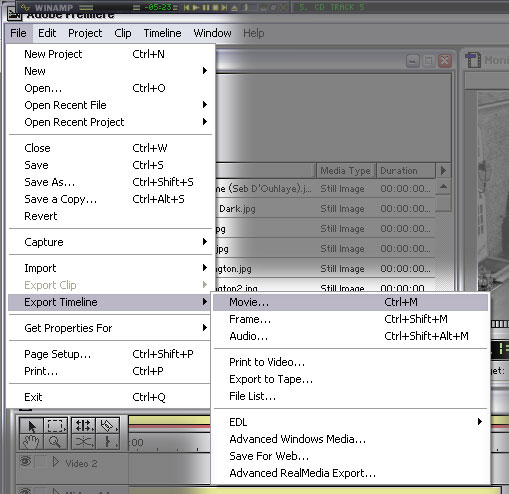Select Revert in File menu
This screenshot has width=509, height=494.
tap(110, 216)
